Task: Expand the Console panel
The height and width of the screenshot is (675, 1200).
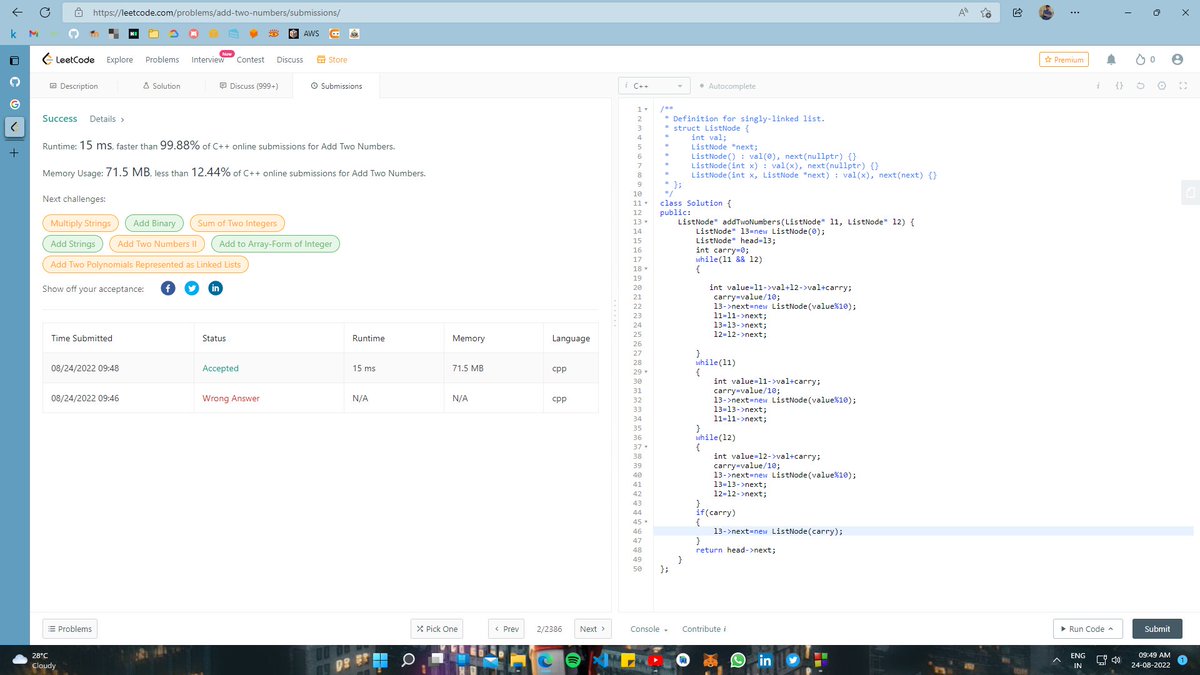Action: (650, 629)
